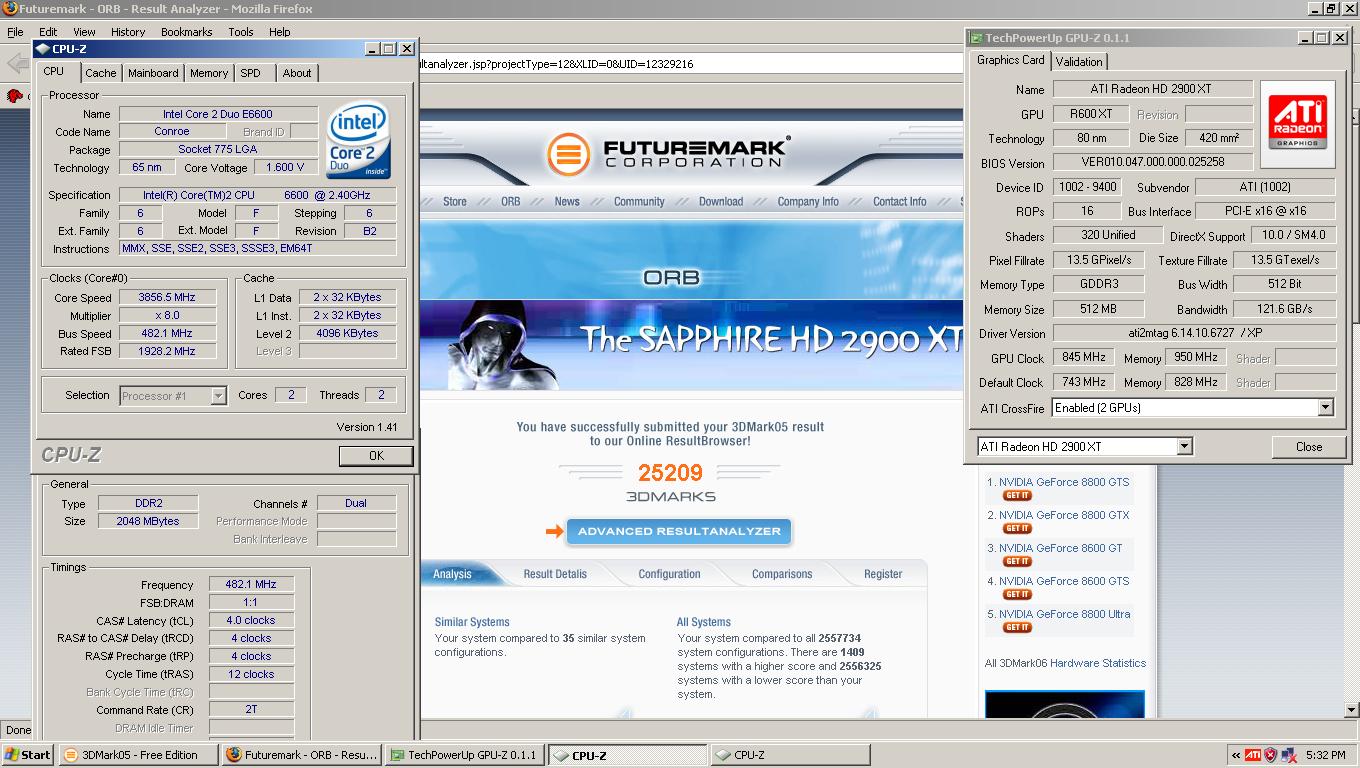The height and width of the screenshot is (768, 1360).
Task: Click the GPU-Z title bar chip icon
Action: [975, 38]
